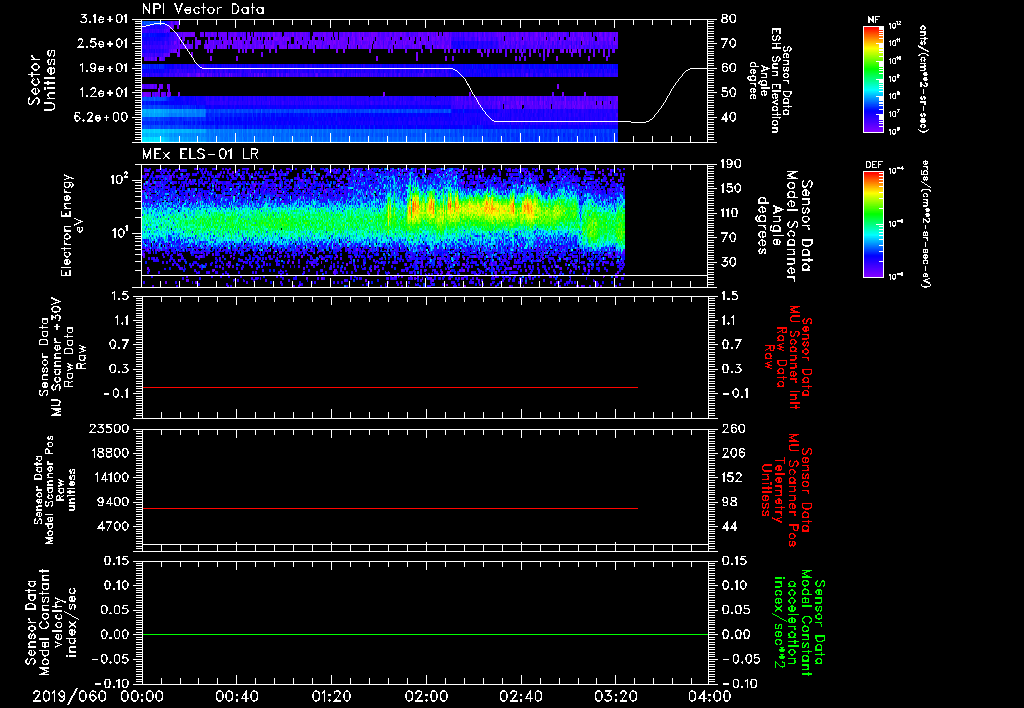The width and height of the screenshot is (1024, 708).
Task: Click the "23500" scanner position tick value
Action: tap(110, 428)
